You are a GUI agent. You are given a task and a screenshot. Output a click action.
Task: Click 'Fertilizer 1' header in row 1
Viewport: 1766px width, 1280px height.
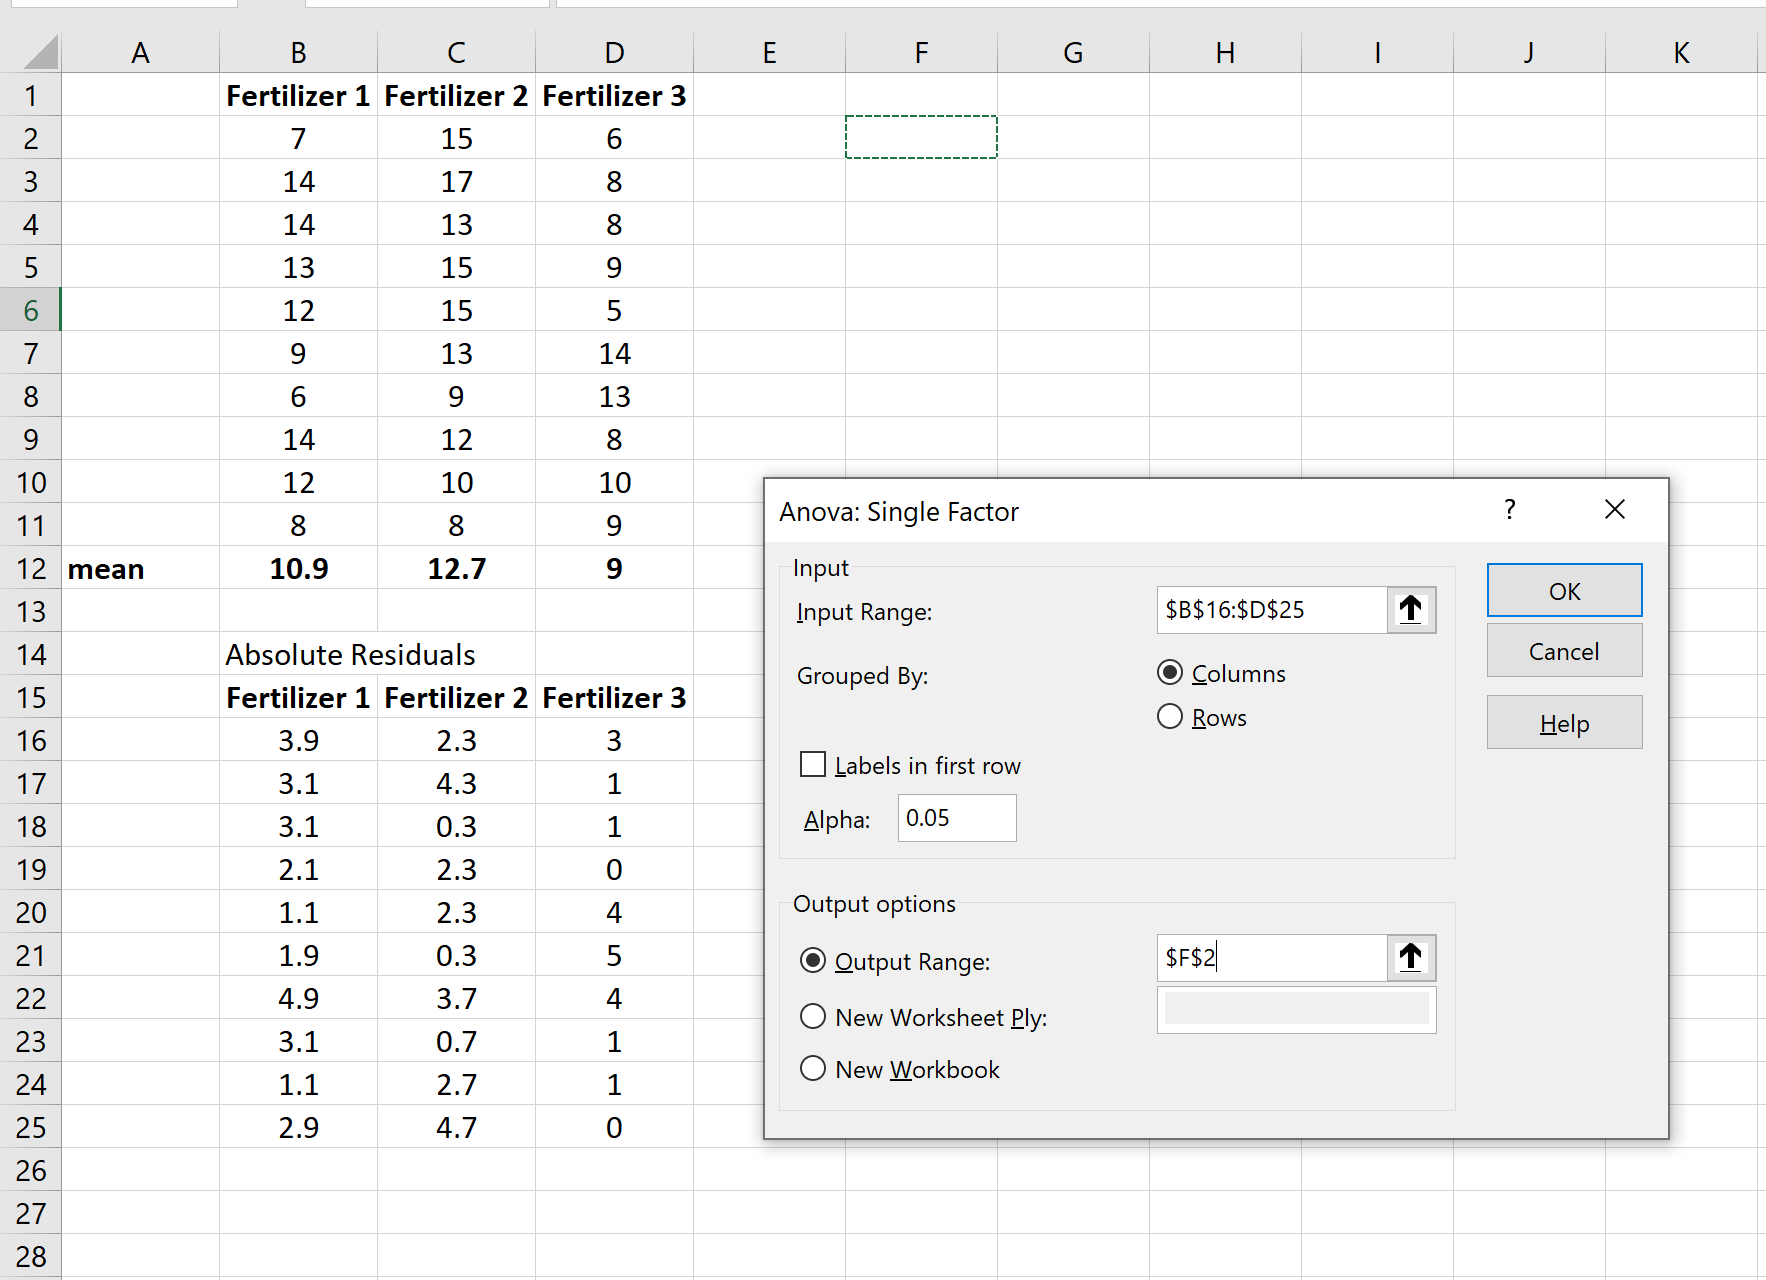[298, 95]
